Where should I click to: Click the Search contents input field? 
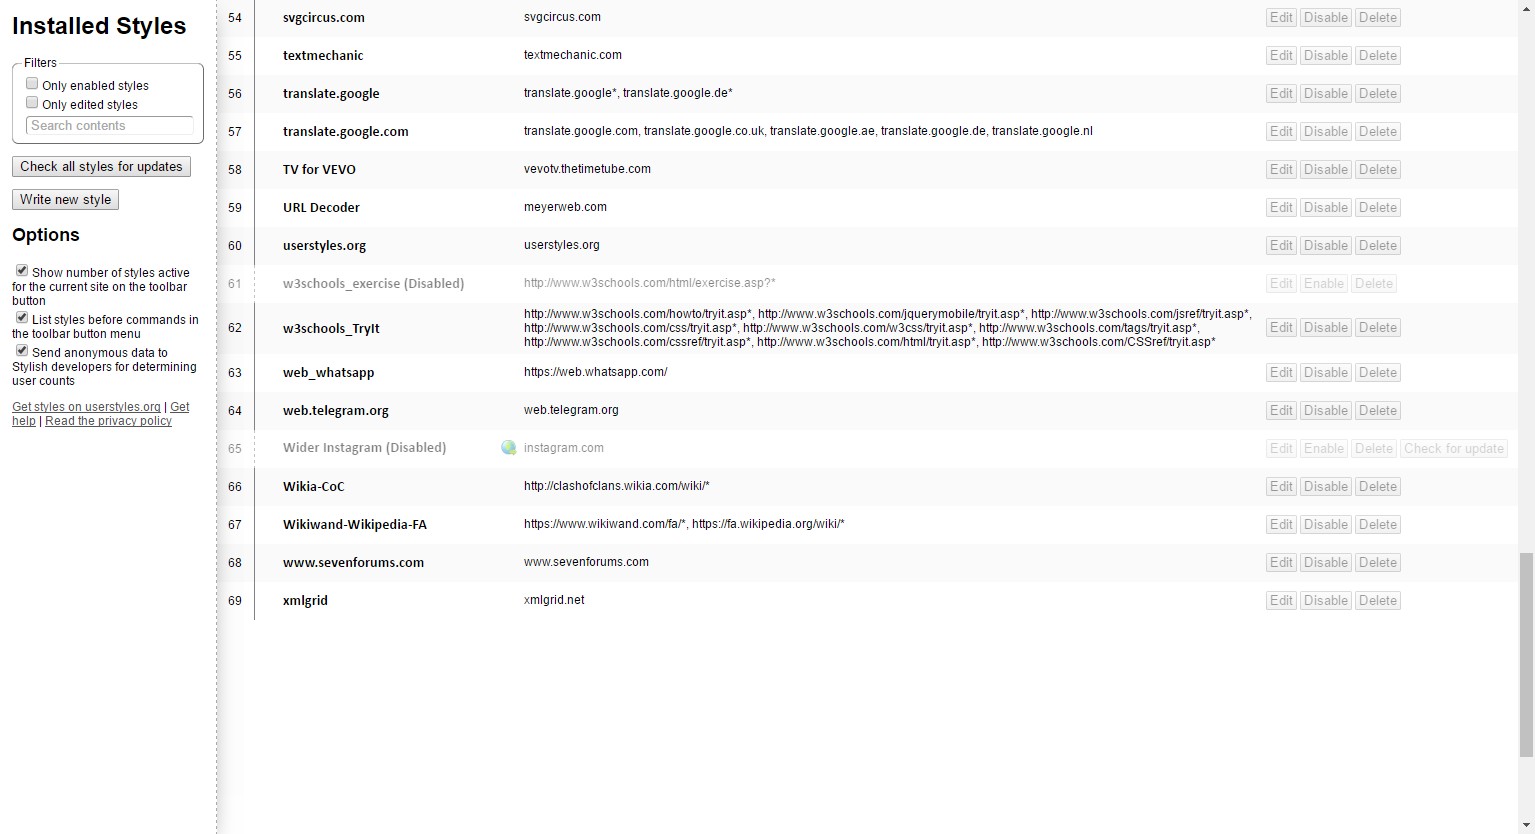[108, 125]
